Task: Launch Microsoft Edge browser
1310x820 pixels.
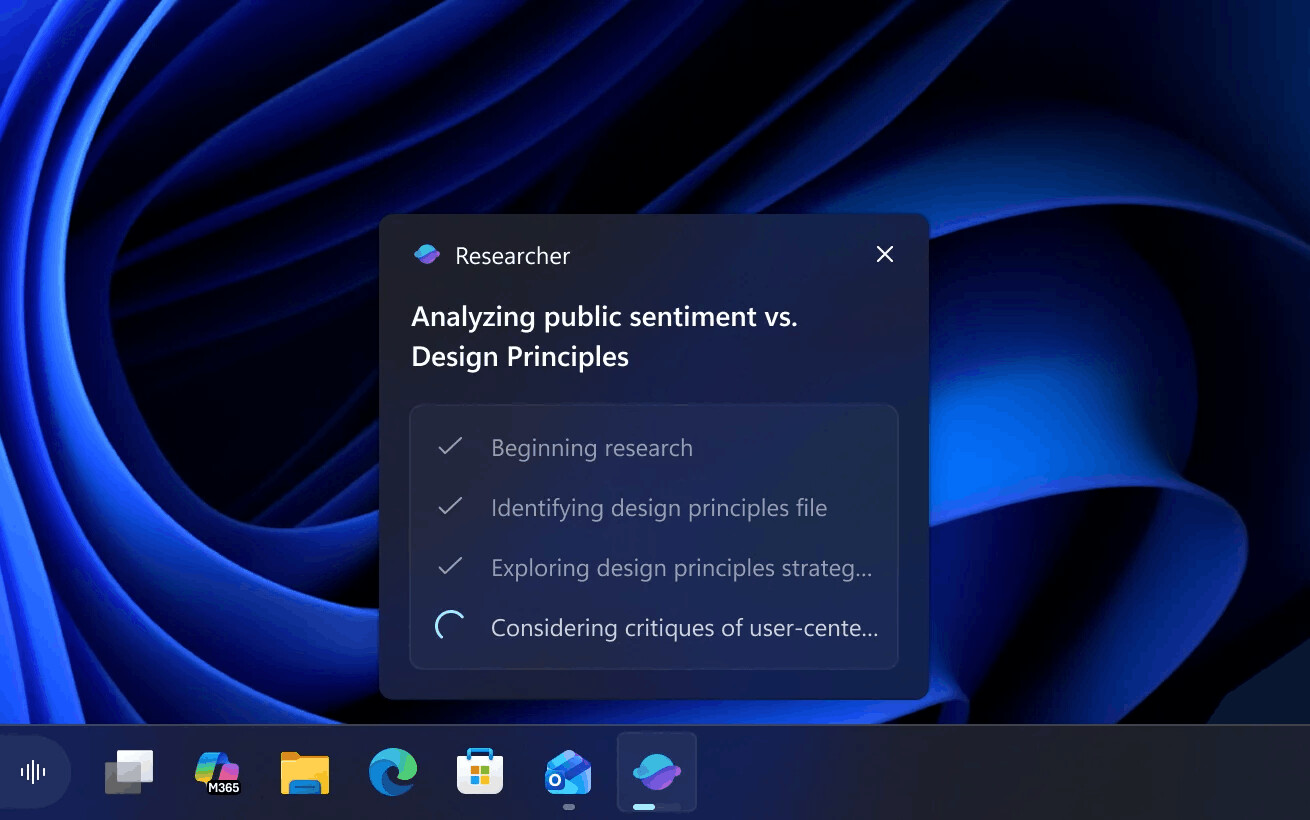Action: tap(392, 770)
